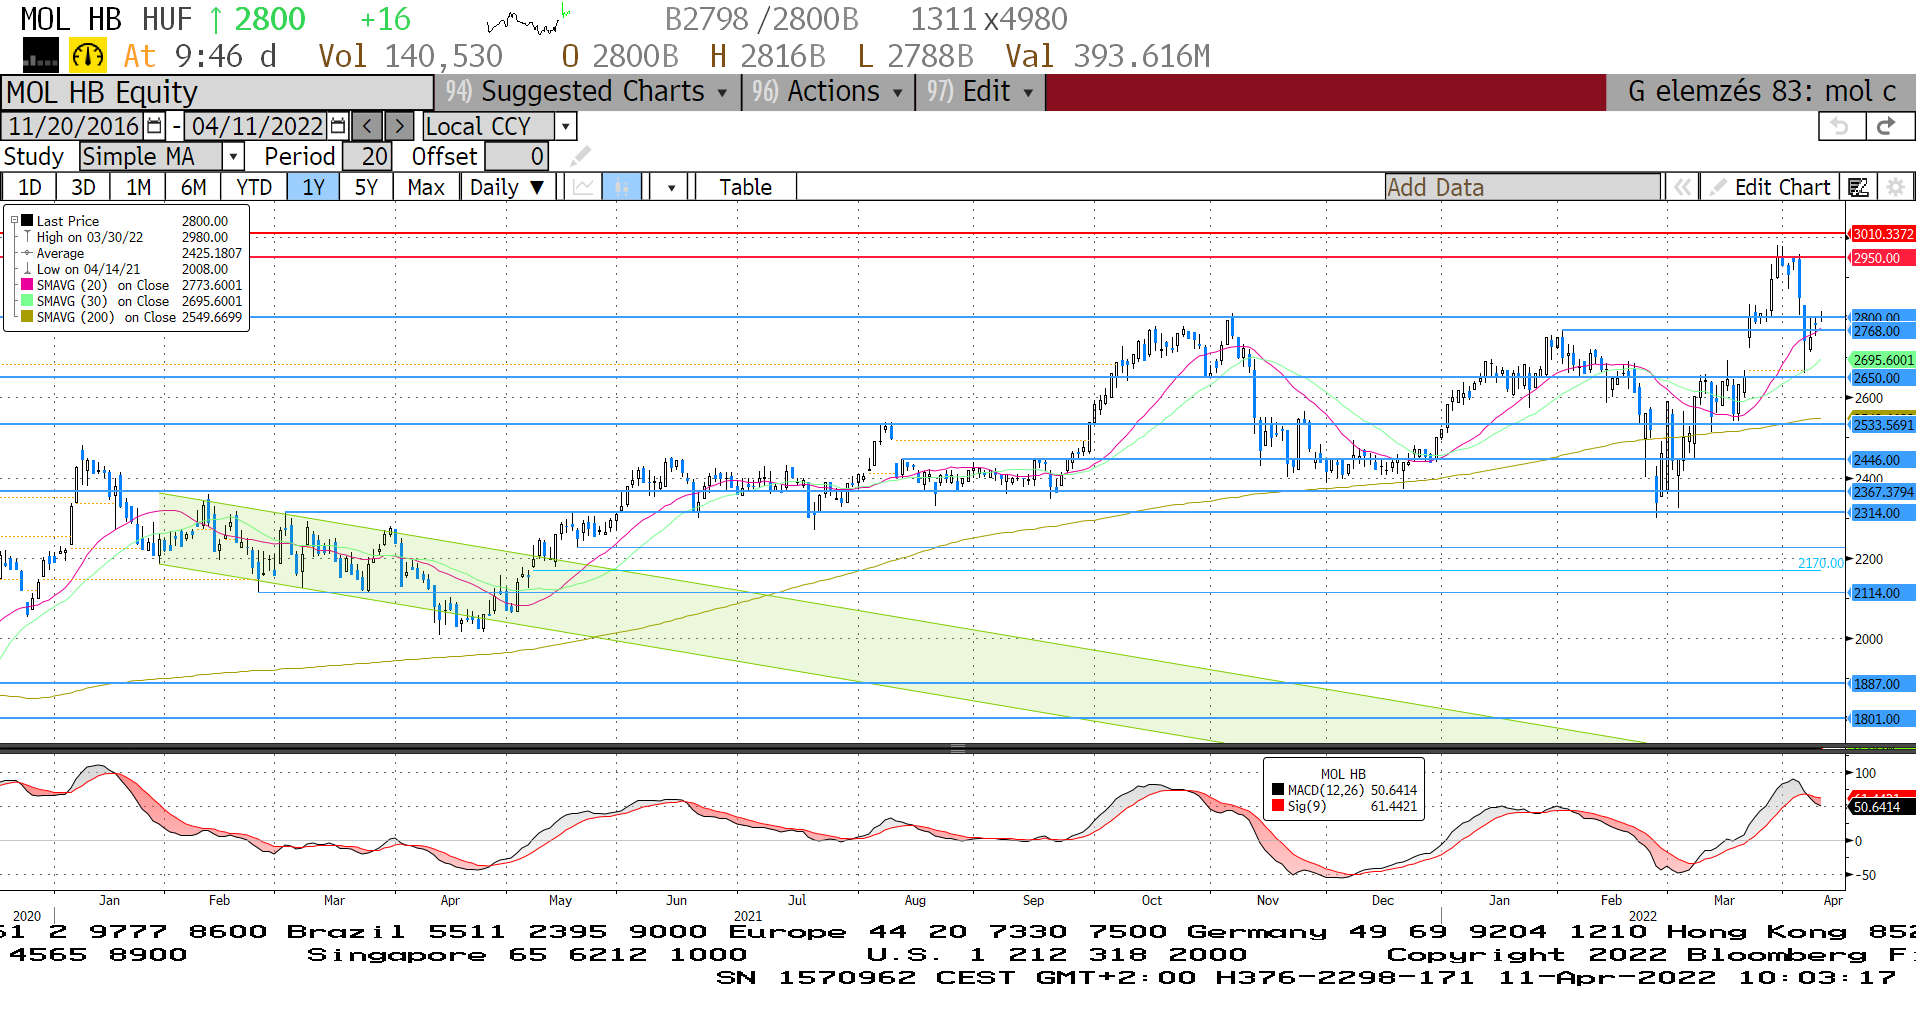1916x1033 pixels.
Task: Click the SMAVG (30) green color swatch
Action: pos(28,301)
